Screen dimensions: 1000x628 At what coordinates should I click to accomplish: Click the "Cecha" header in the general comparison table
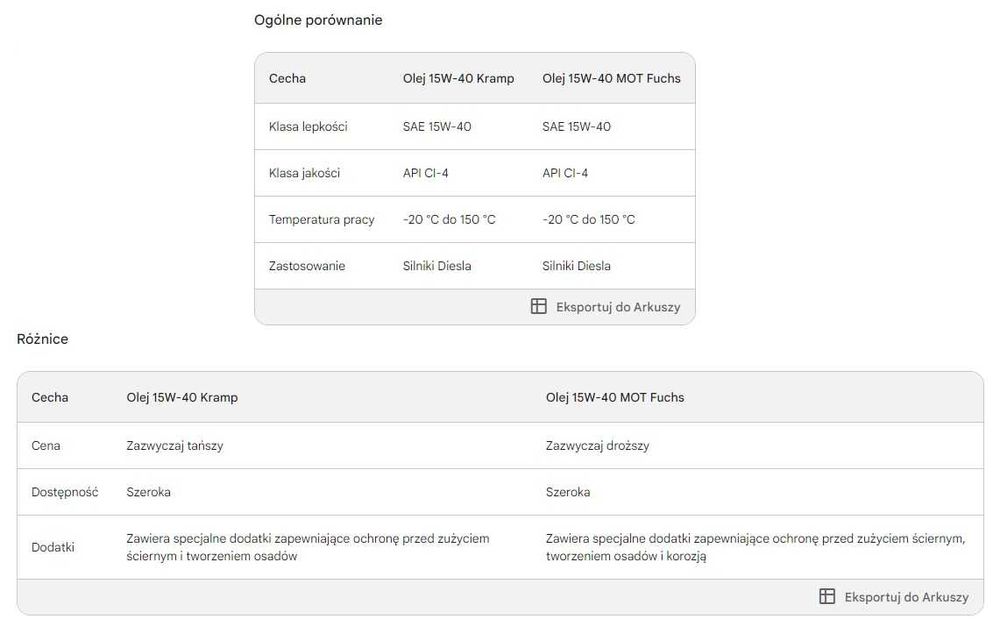287,78
